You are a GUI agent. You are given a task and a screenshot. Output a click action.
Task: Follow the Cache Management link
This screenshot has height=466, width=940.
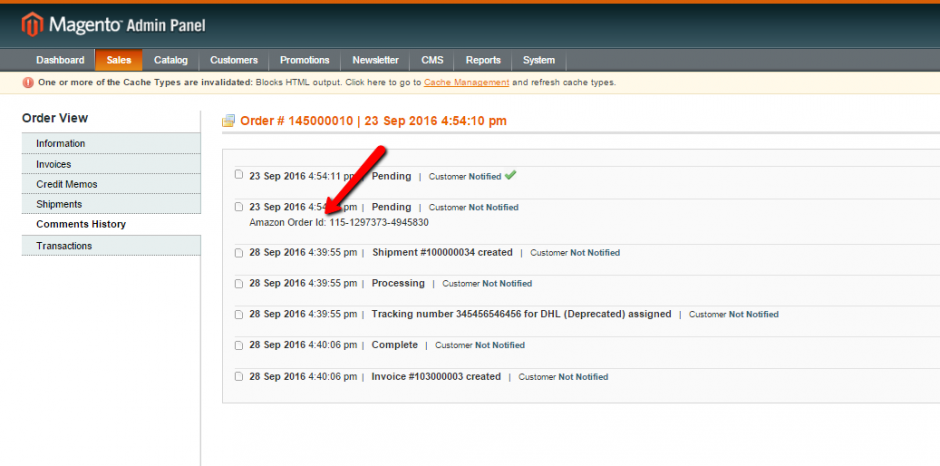(x=466, y=82)
